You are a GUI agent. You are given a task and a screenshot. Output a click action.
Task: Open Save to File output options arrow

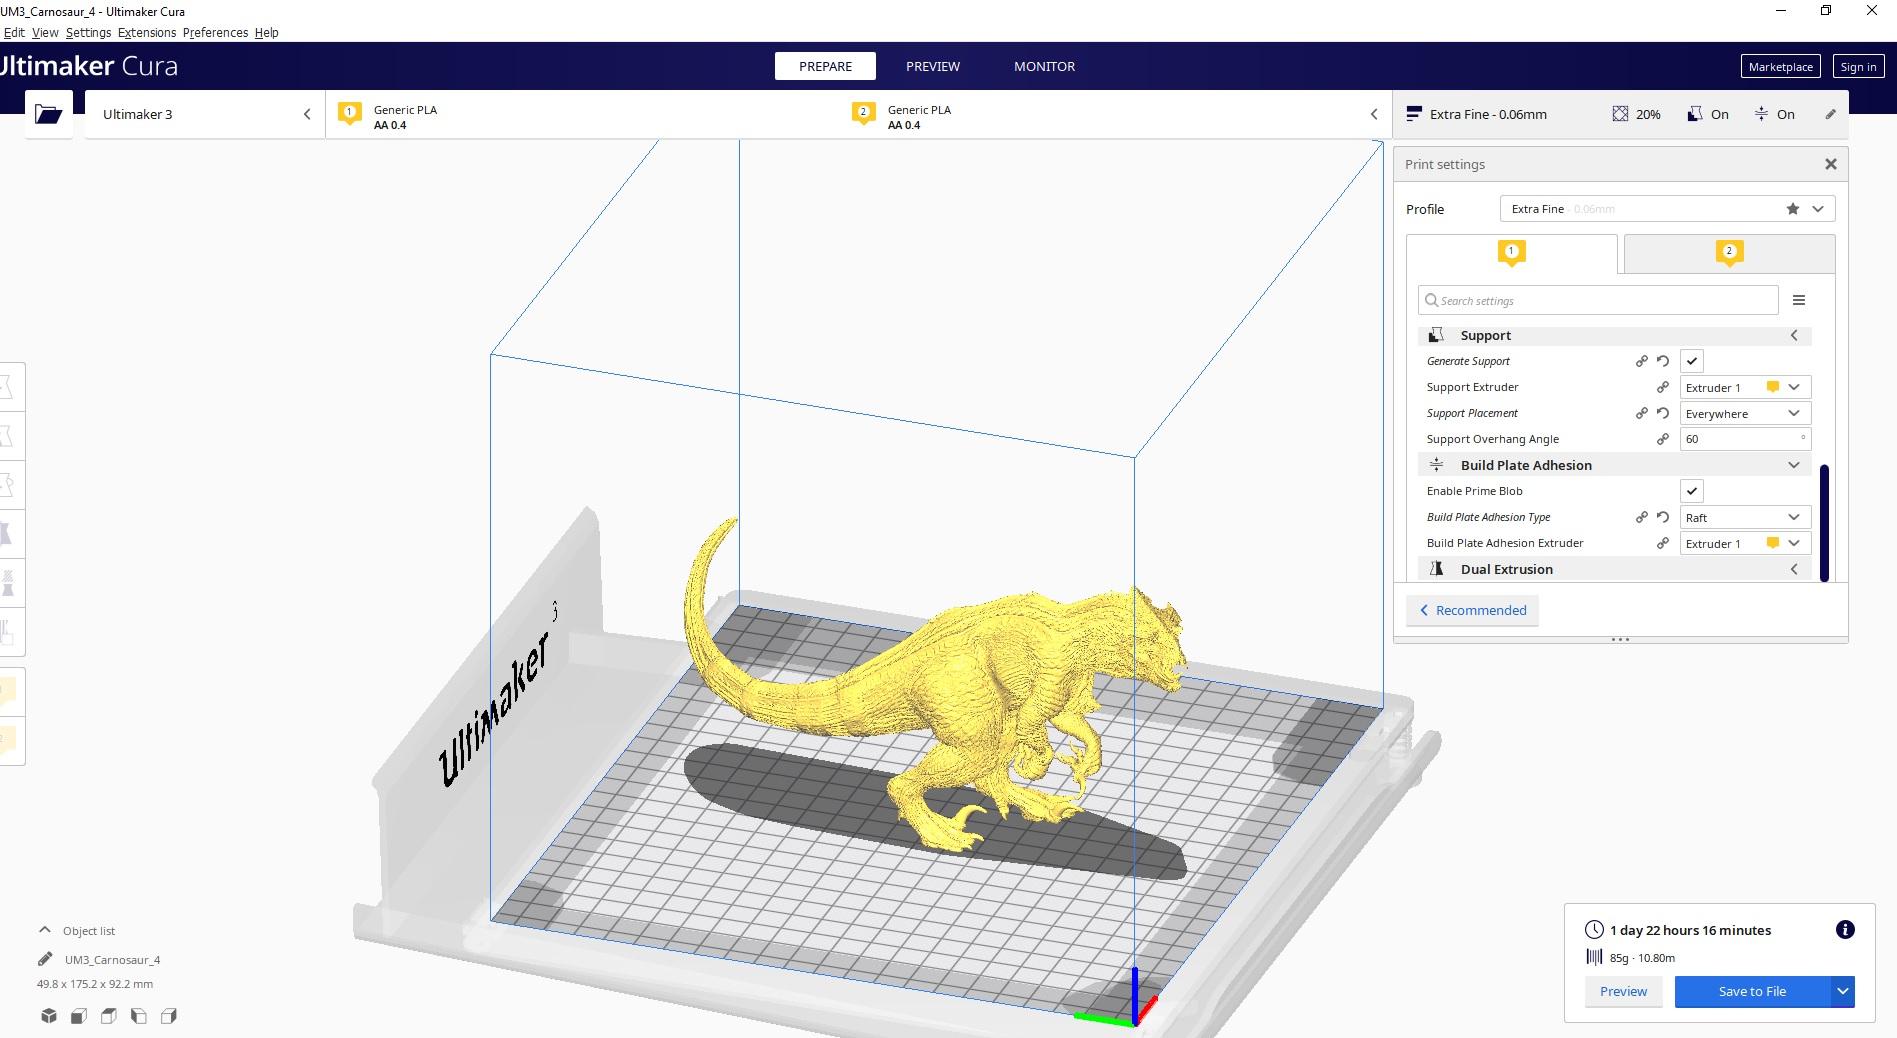(x=1843, y=991)
